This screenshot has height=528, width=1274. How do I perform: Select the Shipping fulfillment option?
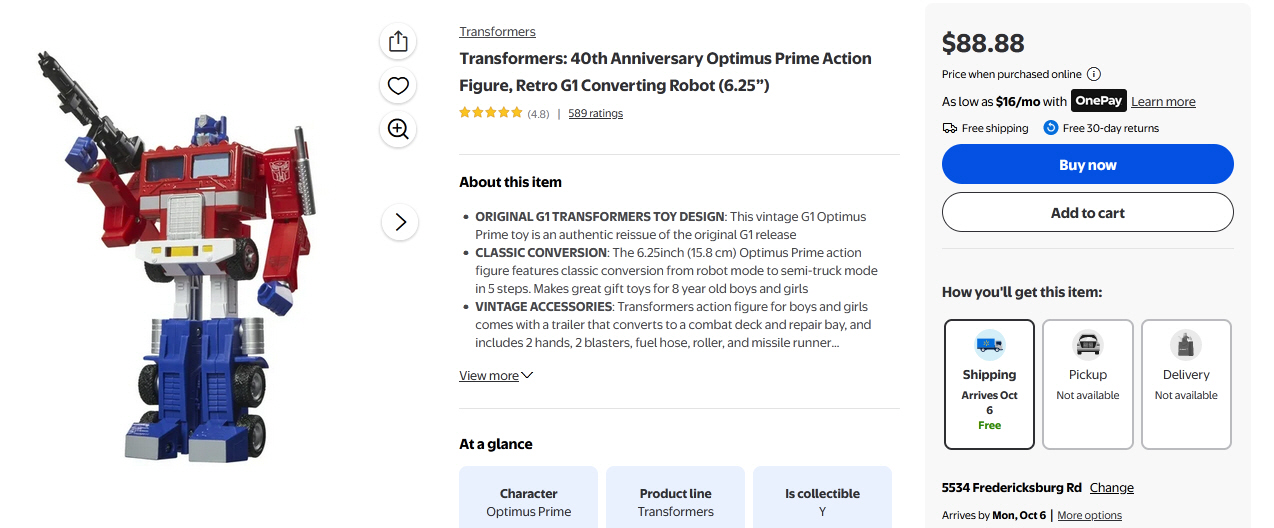click(989, 385)
